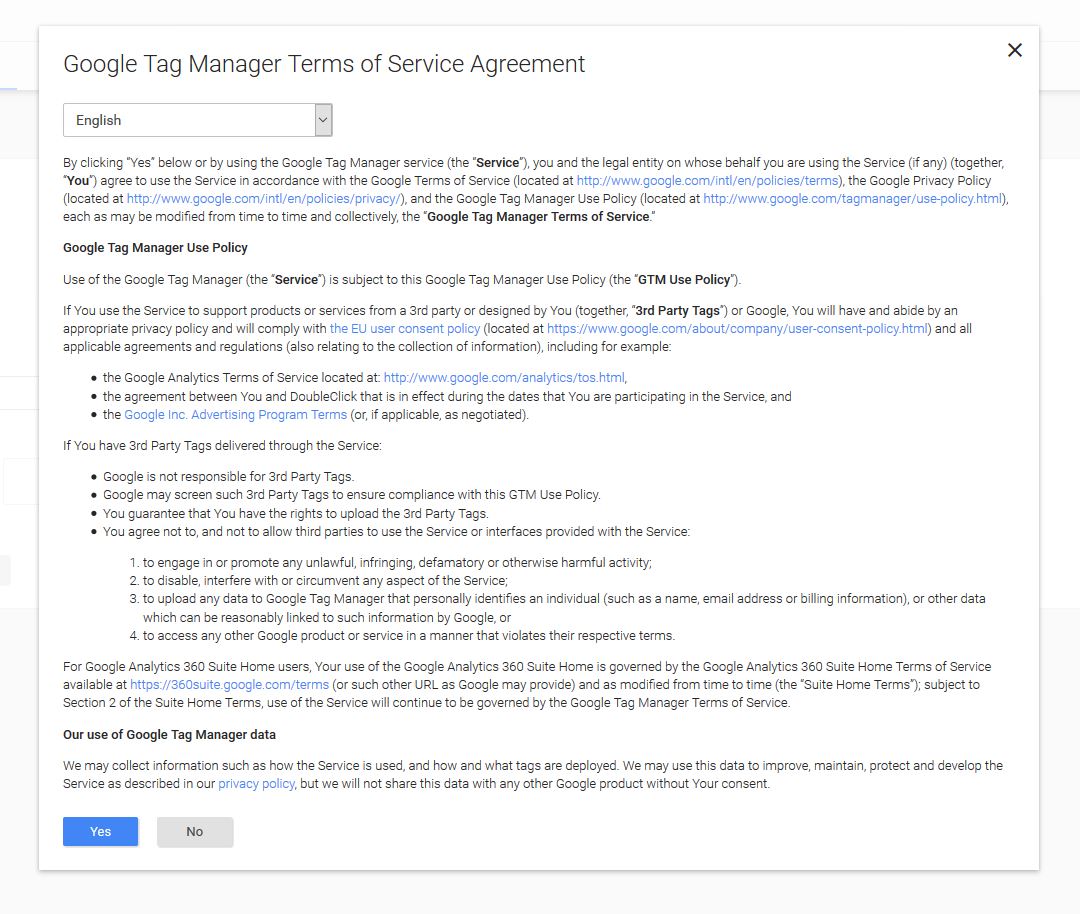Click bold 'Google Tag Manager Terms of Service.' phrase

click(539, 216)
